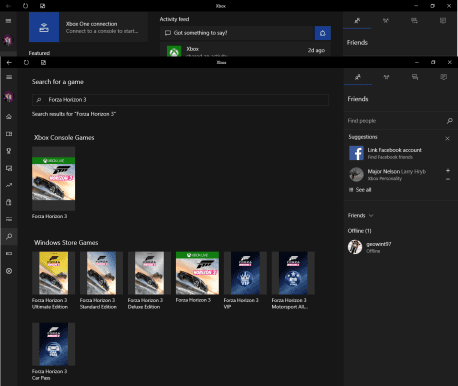Viewport: 458px width, 386px height.
Task: Select the Activity alerts tab in the front window
Action: (x=443, y=77)
